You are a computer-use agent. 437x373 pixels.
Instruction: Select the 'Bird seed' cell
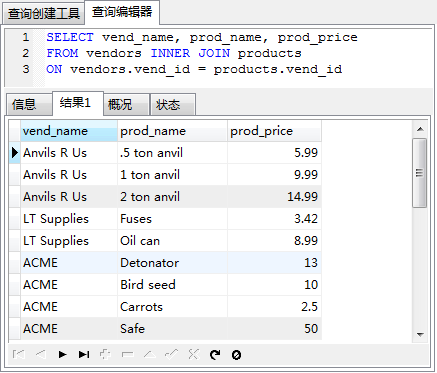172,285
